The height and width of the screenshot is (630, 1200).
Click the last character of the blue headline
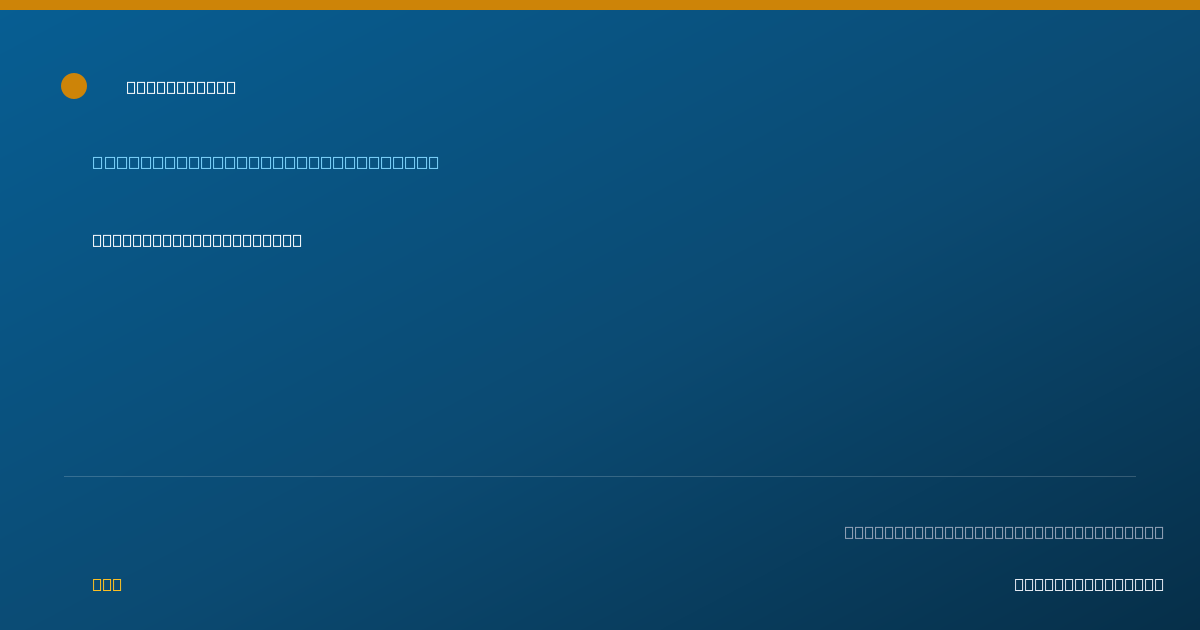(433, 162)
